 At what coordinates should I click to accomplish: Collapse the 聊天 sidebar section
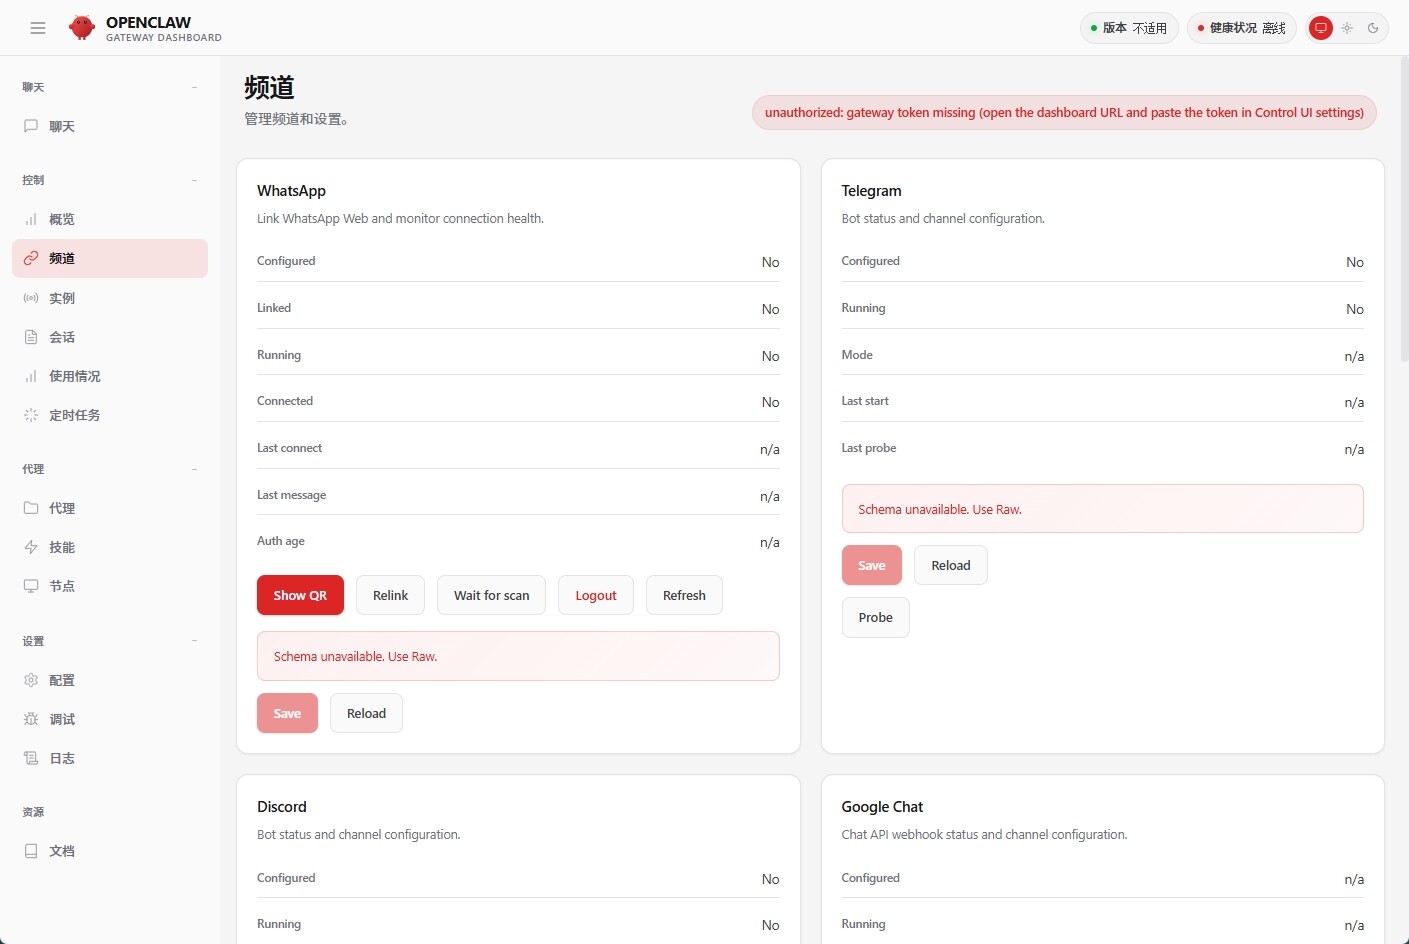tap(194, 87)
